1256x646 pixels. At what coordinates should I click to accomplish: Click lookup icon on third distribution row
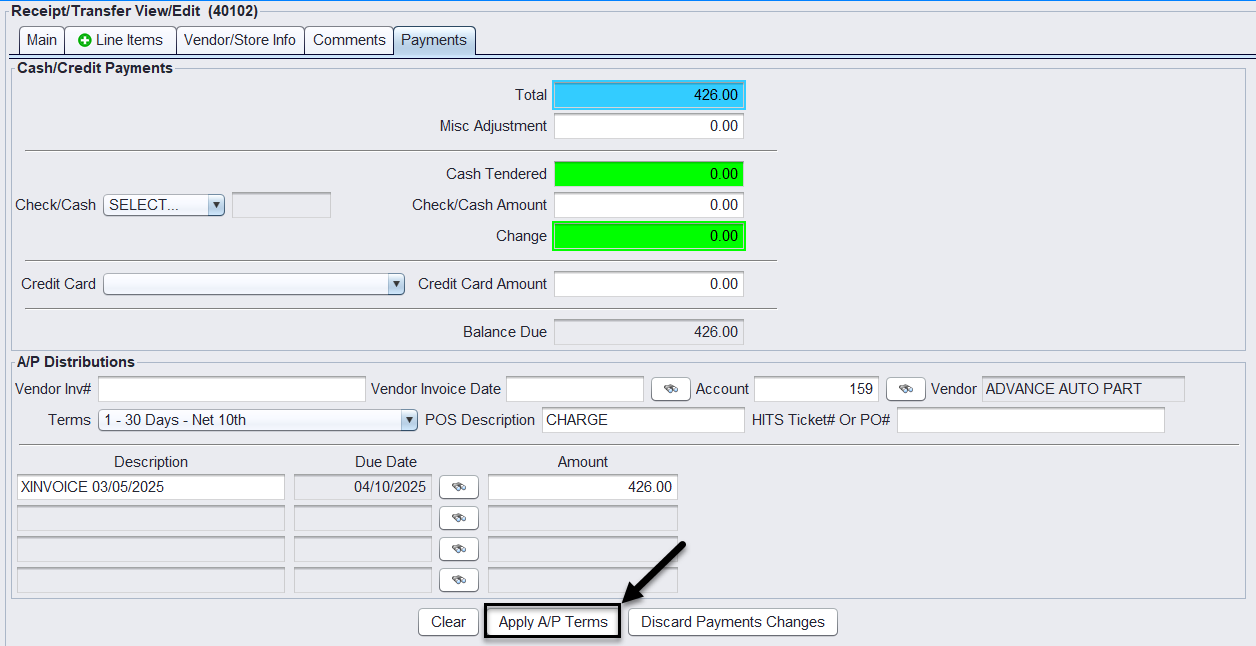[x=459, y=549]
